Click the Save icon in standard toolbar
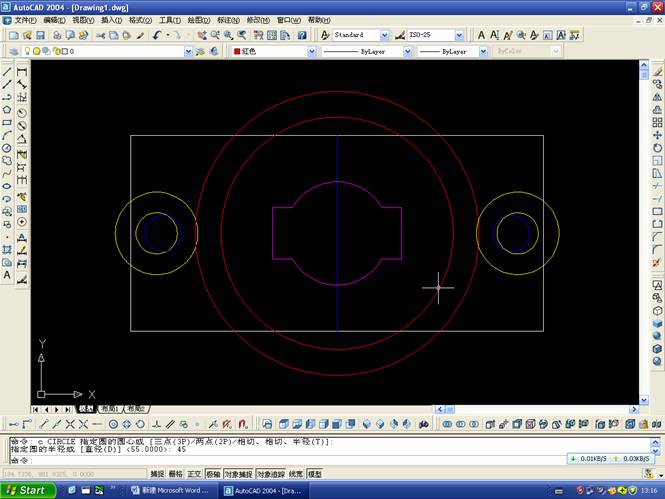665x499 pixels. pos(40,35)
